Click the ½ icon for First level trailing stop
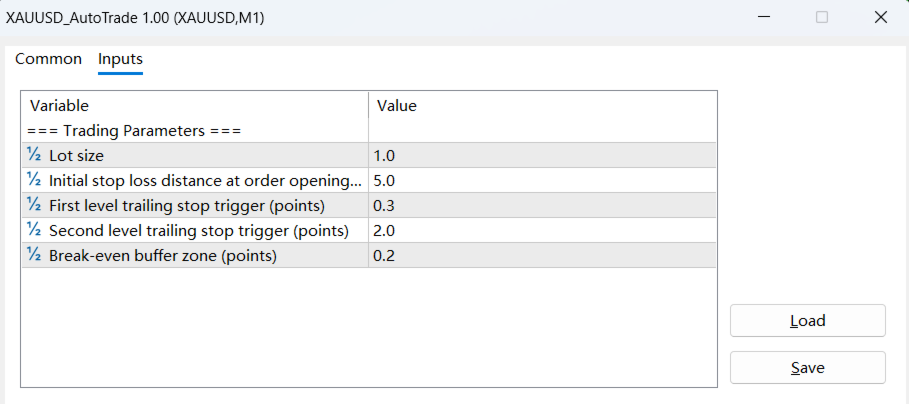Viewport: 909px width, 404px height. tap(34, 205)
